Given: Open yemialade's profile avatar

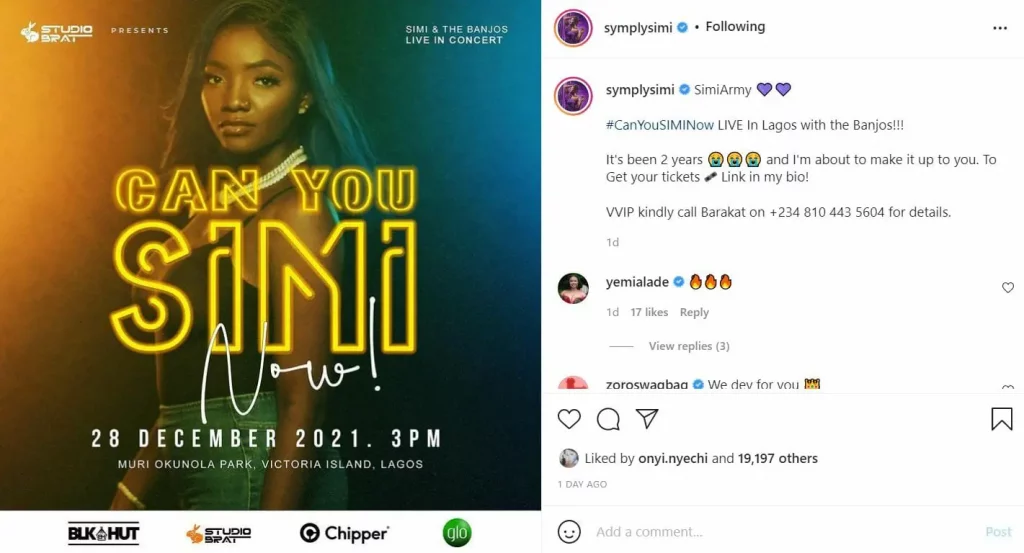Looking at the screenshot, I should 573,288.
